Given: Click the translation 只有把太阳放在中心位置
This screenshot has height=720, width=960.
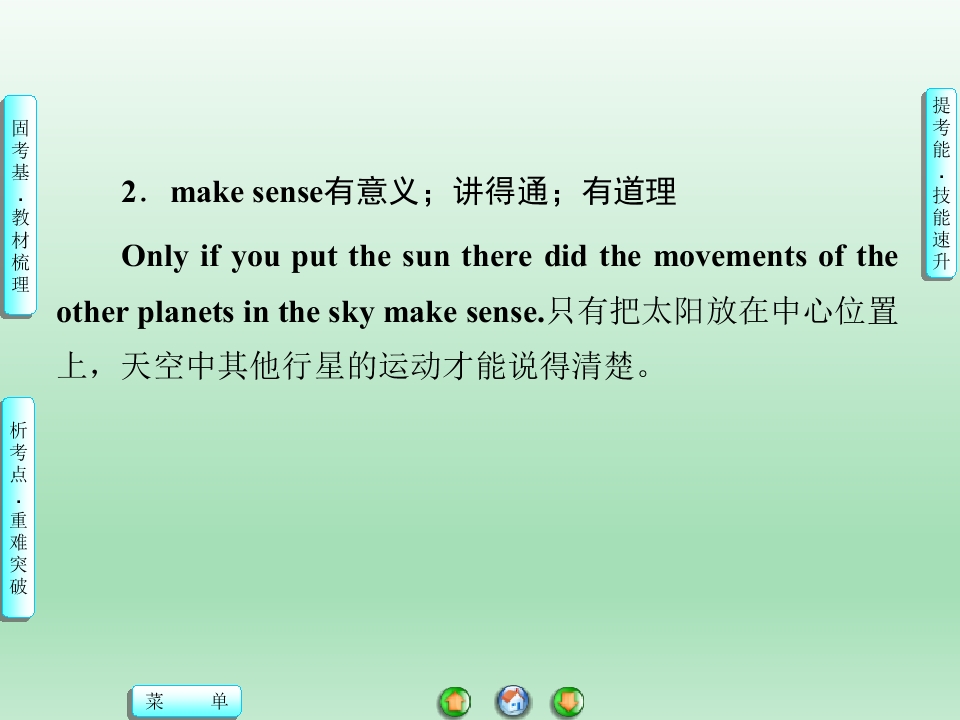Looking at the screenshot, I should tap(722, 311).
